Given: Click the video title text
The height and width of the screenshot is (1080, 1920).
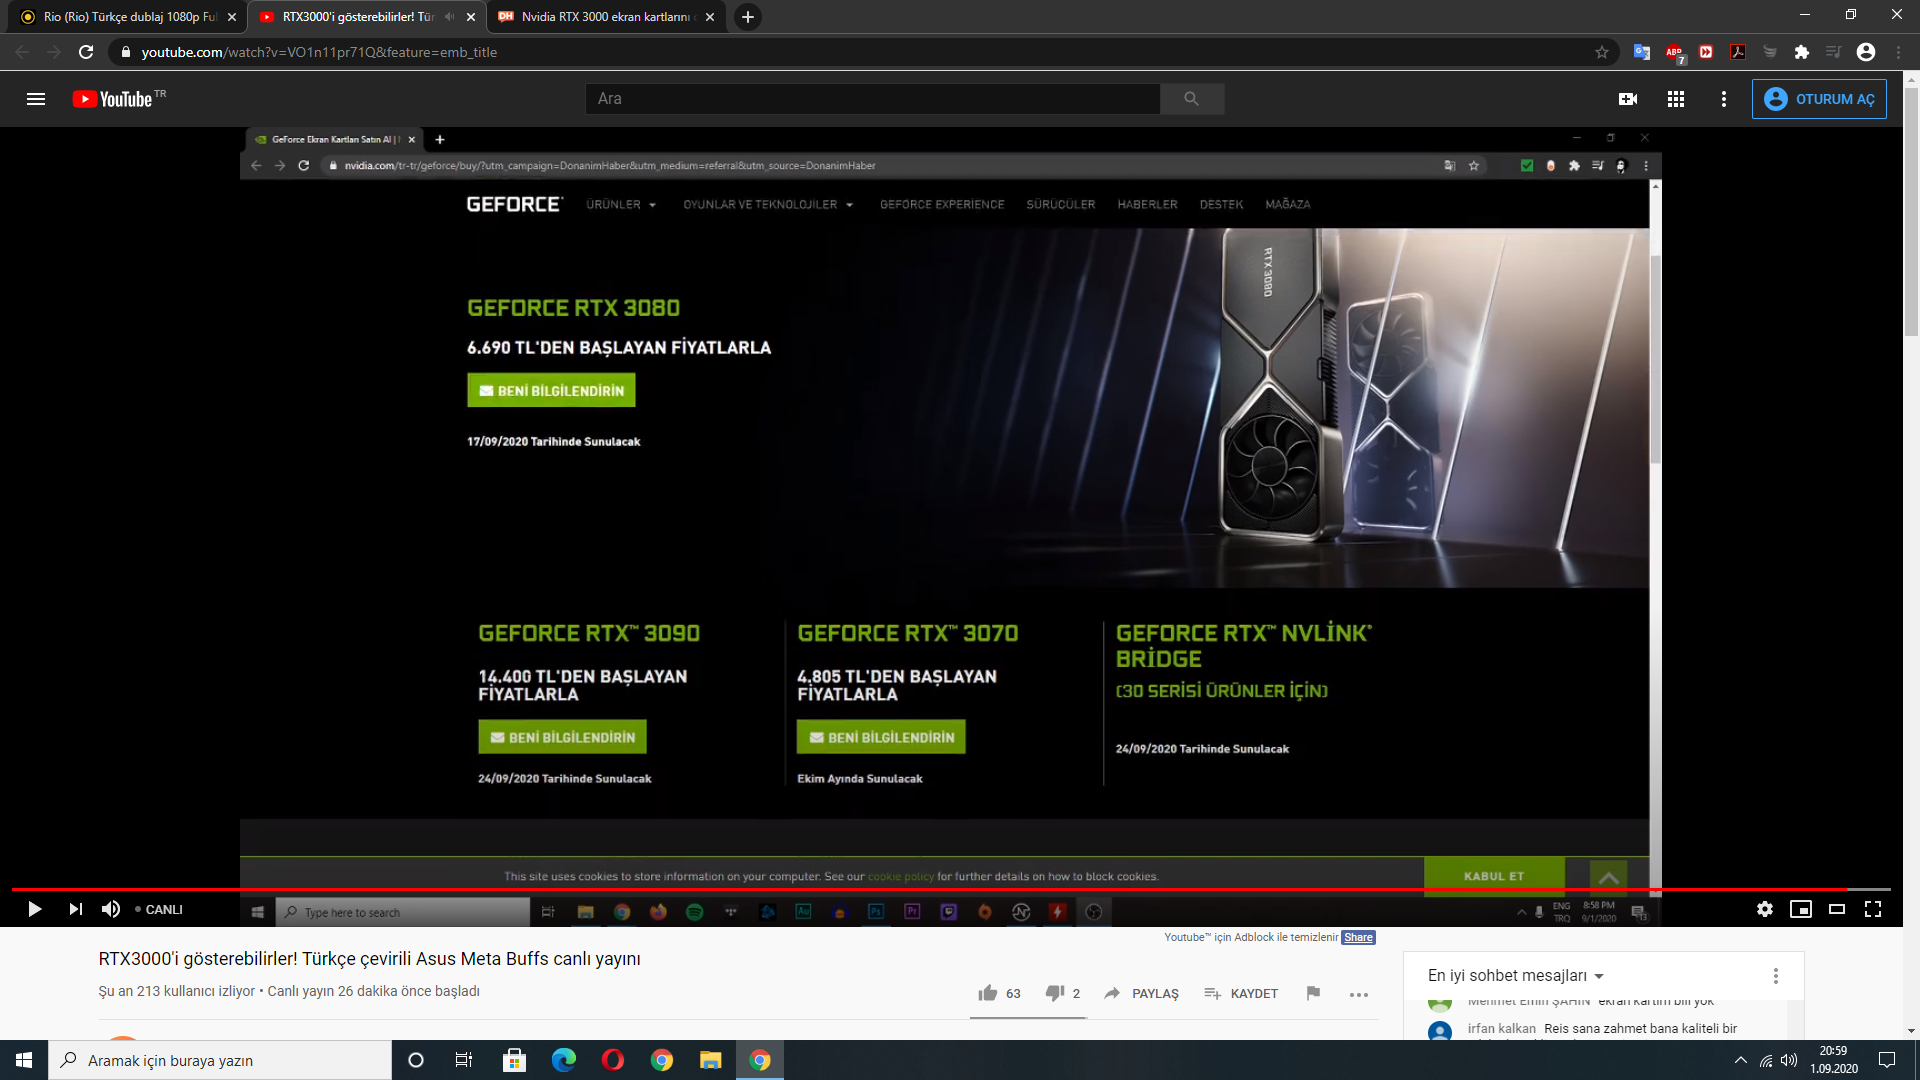Looking at the screenshot, I should click(x=369, y=958).
